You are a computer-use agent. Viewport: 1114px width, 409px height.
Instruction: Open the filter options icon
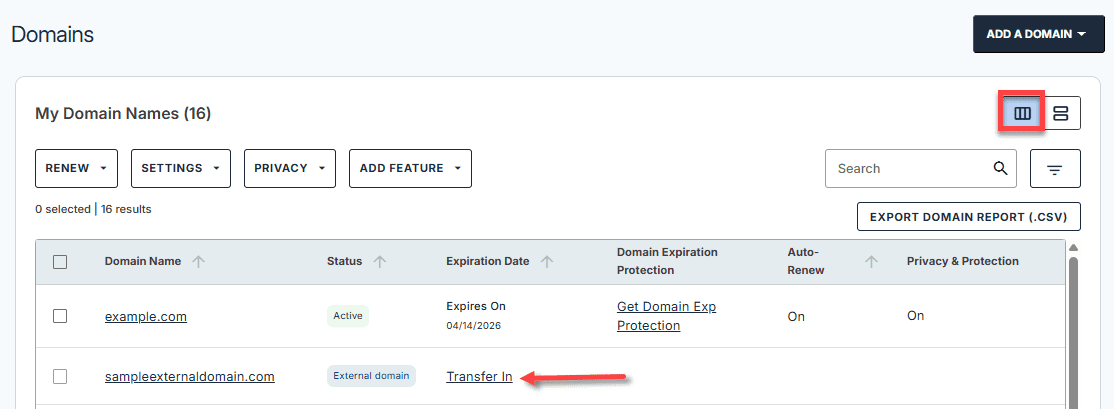point(1055,169)
